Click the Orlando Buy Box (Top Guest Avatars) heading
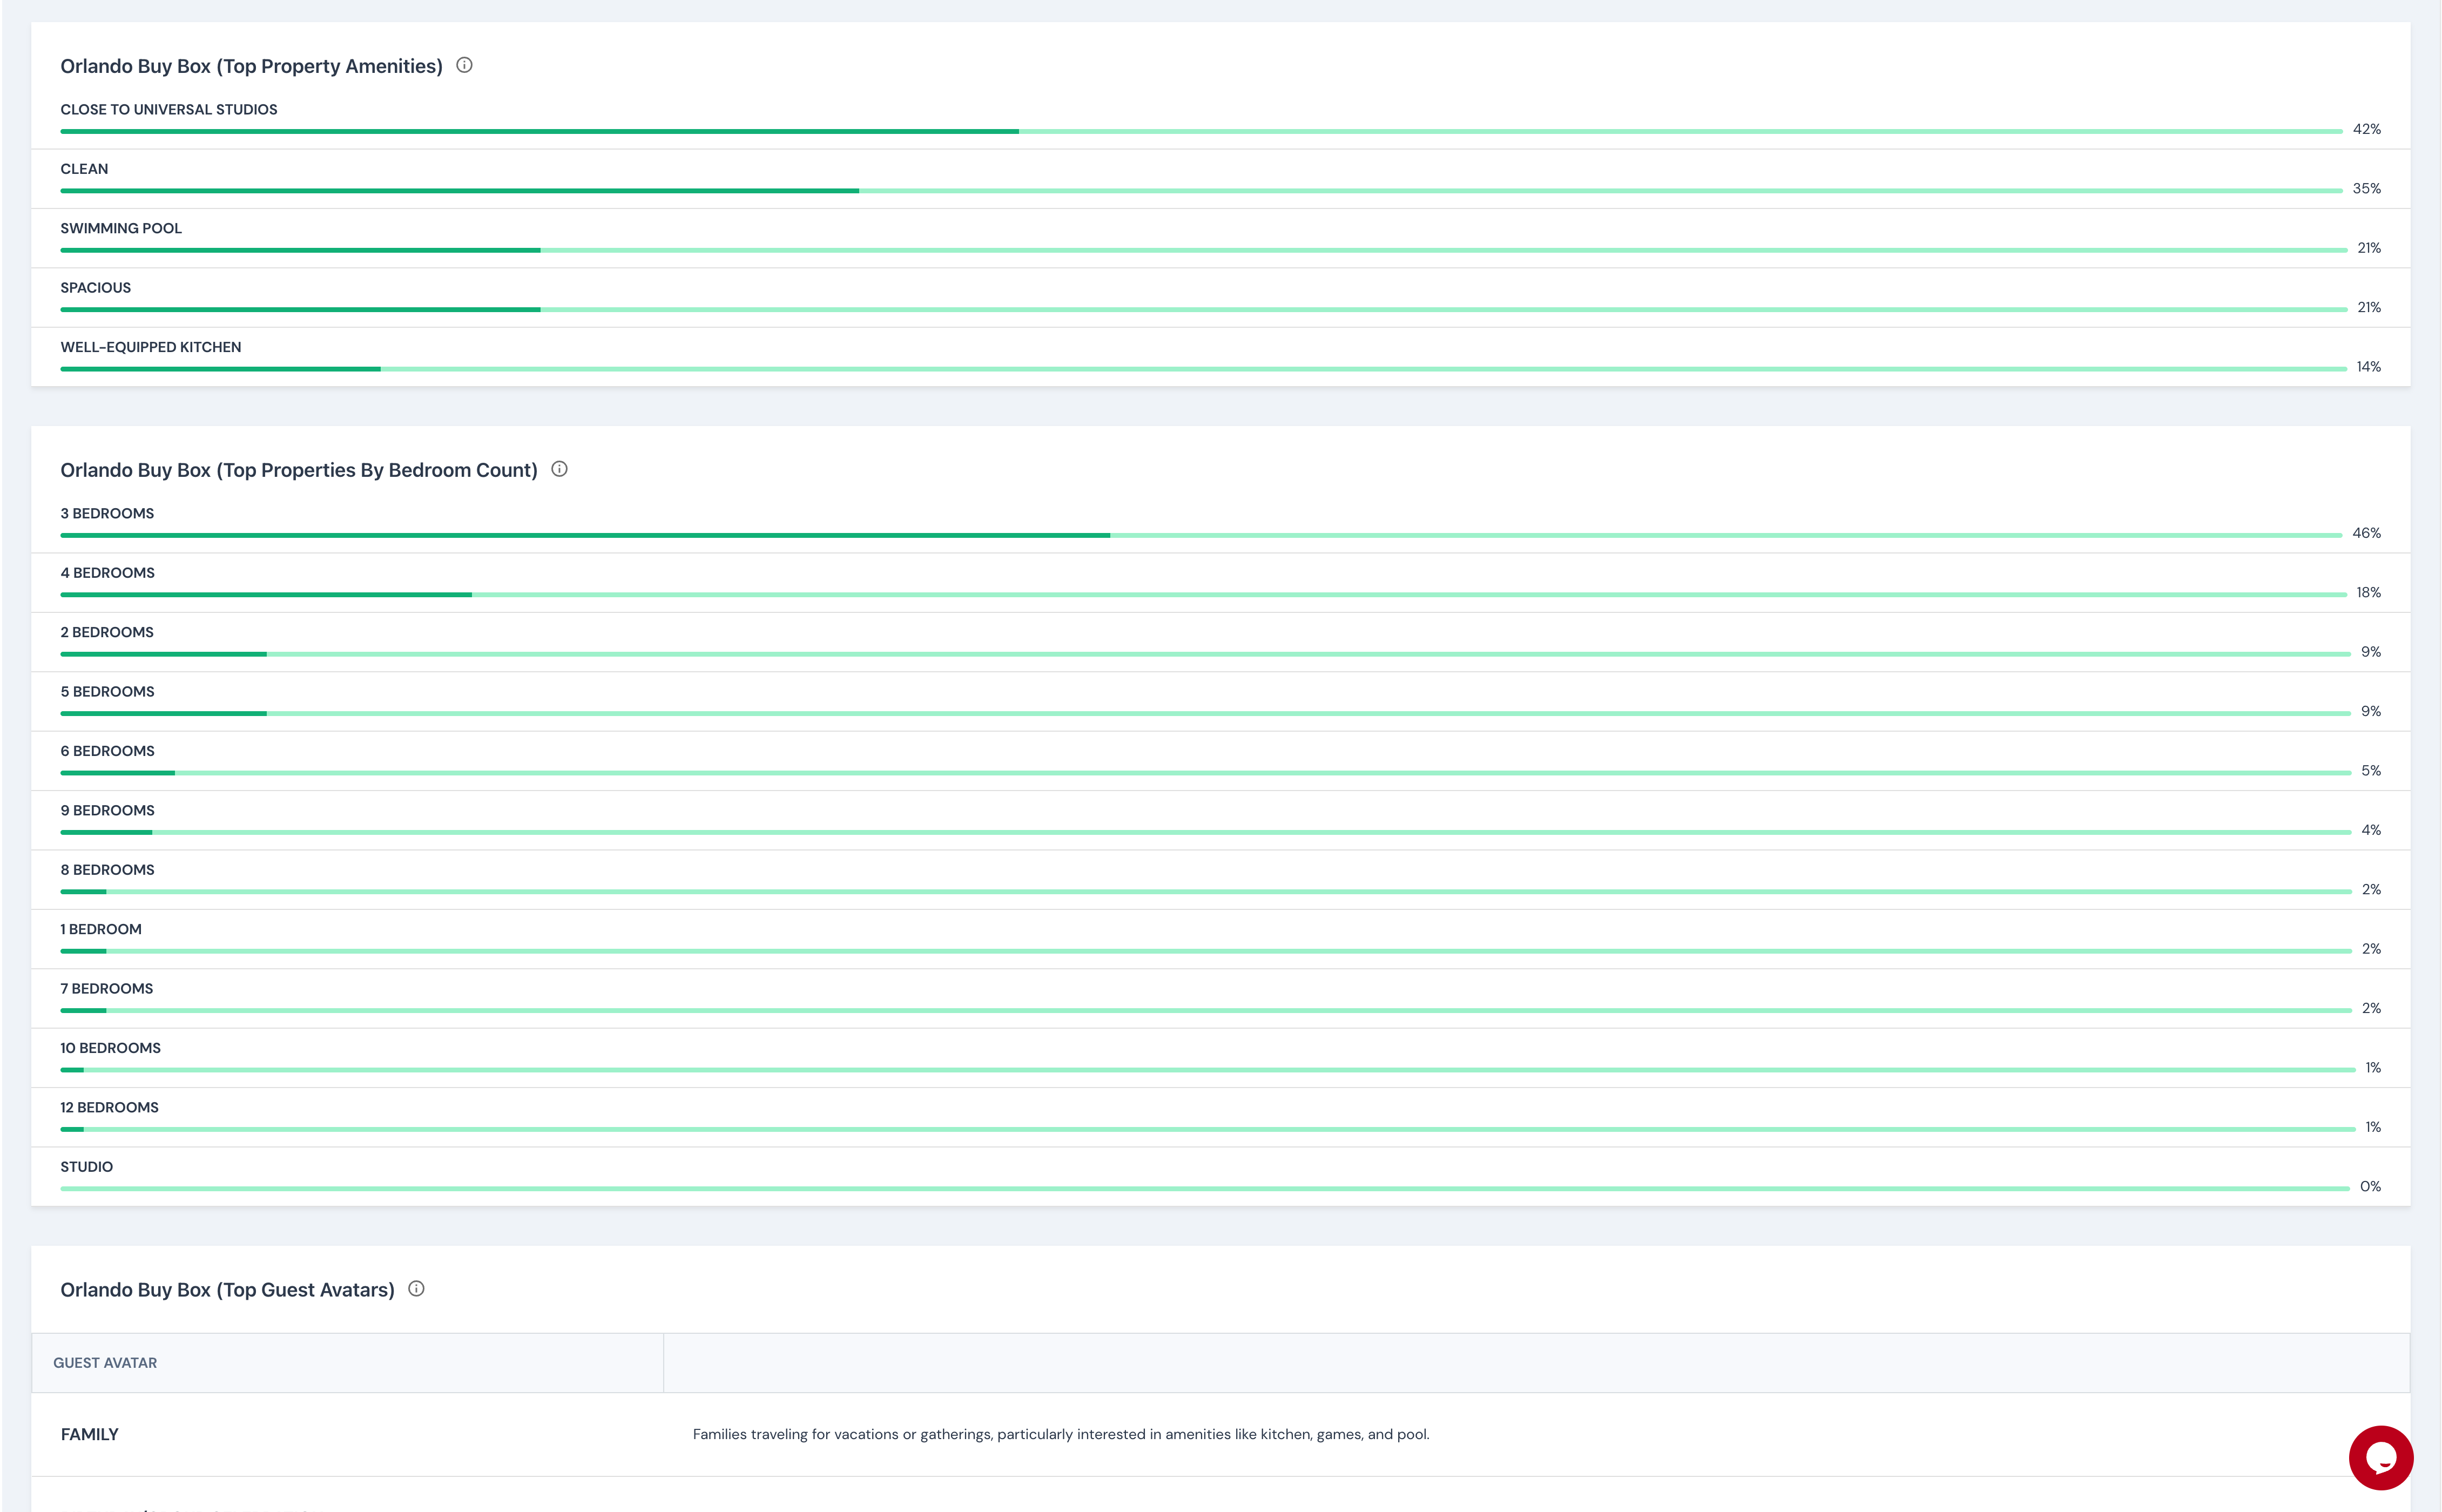 pyautogui.click(x=228, y=1289)
